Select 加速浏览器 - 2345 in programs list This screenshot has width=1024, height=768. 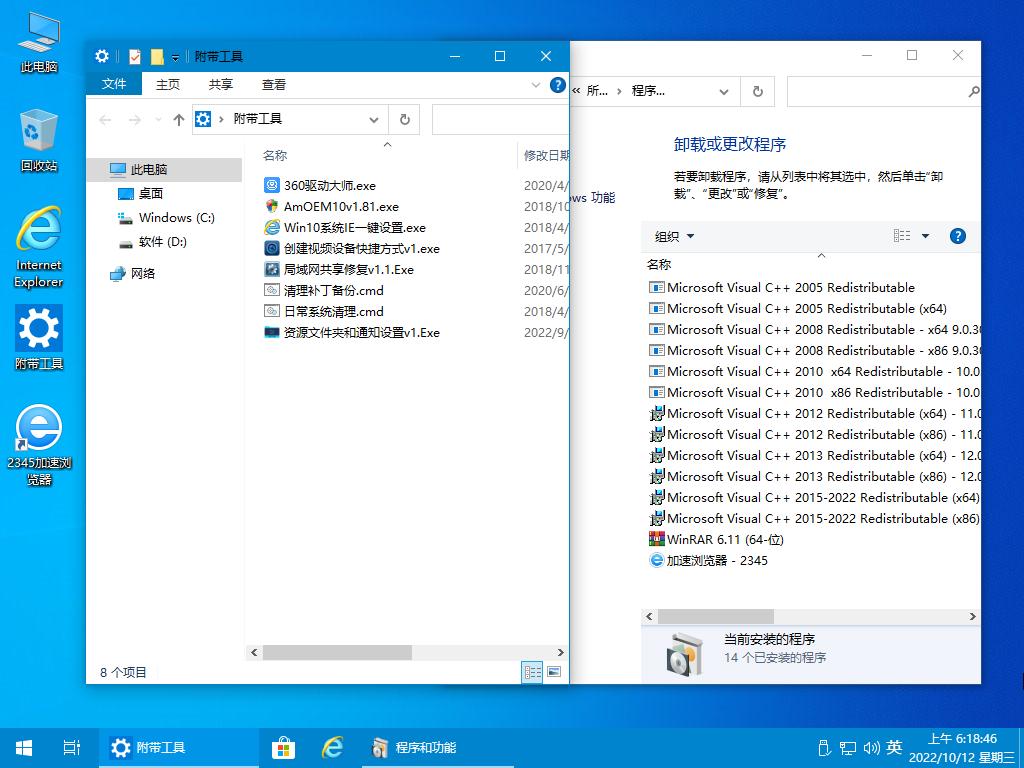click(708, 560)
